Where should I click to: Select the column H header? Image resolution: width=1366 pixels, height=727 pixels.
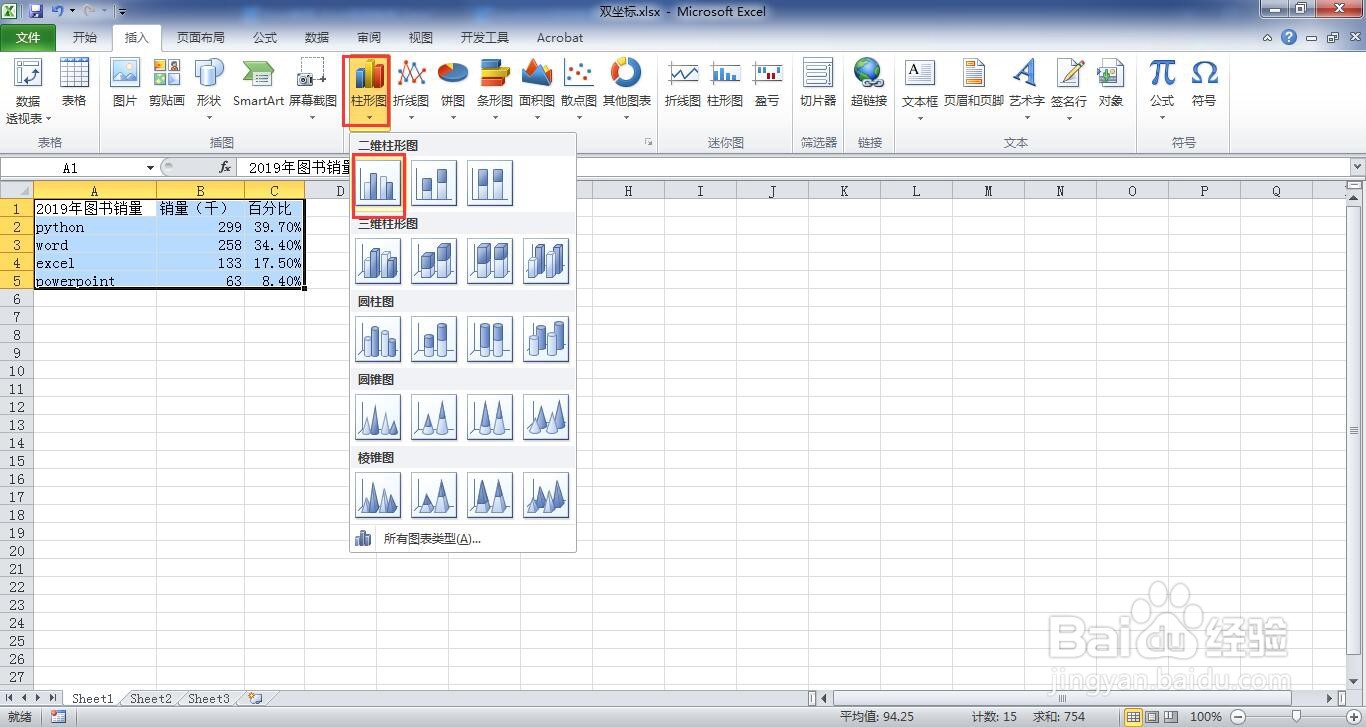click(x=628, y=190)
